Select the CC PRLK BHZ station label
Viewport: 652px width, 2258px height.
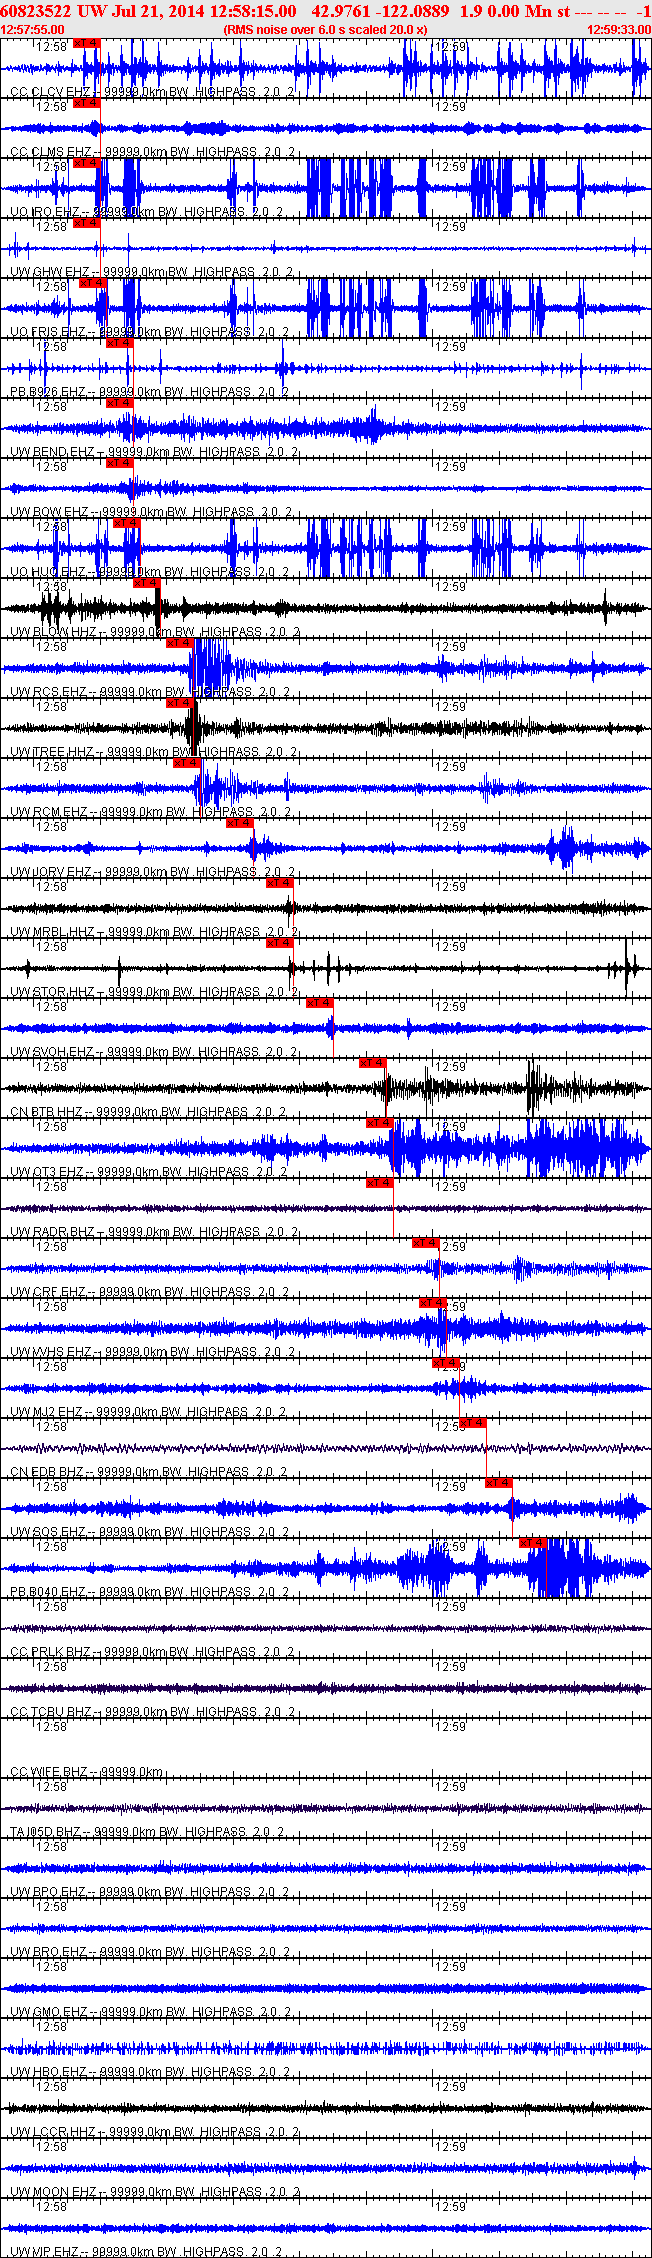pyautogui.click(x=50, y=1652)
